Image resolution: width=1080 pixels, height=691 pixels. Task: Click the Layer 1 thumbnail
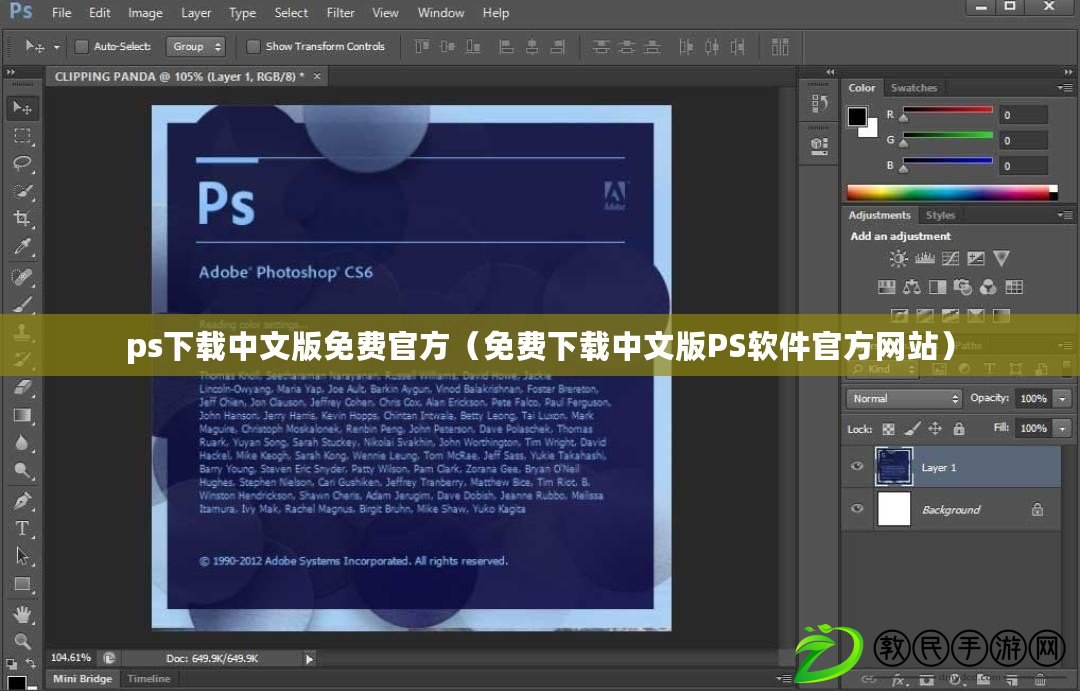coord(894,466)
